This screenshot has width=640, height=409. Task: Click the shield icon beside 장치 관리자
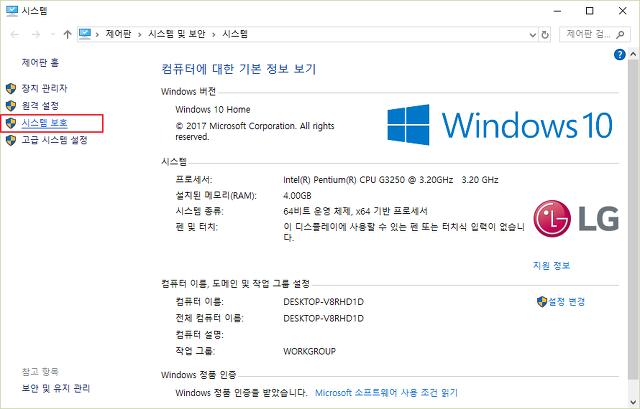click(11, 88)
